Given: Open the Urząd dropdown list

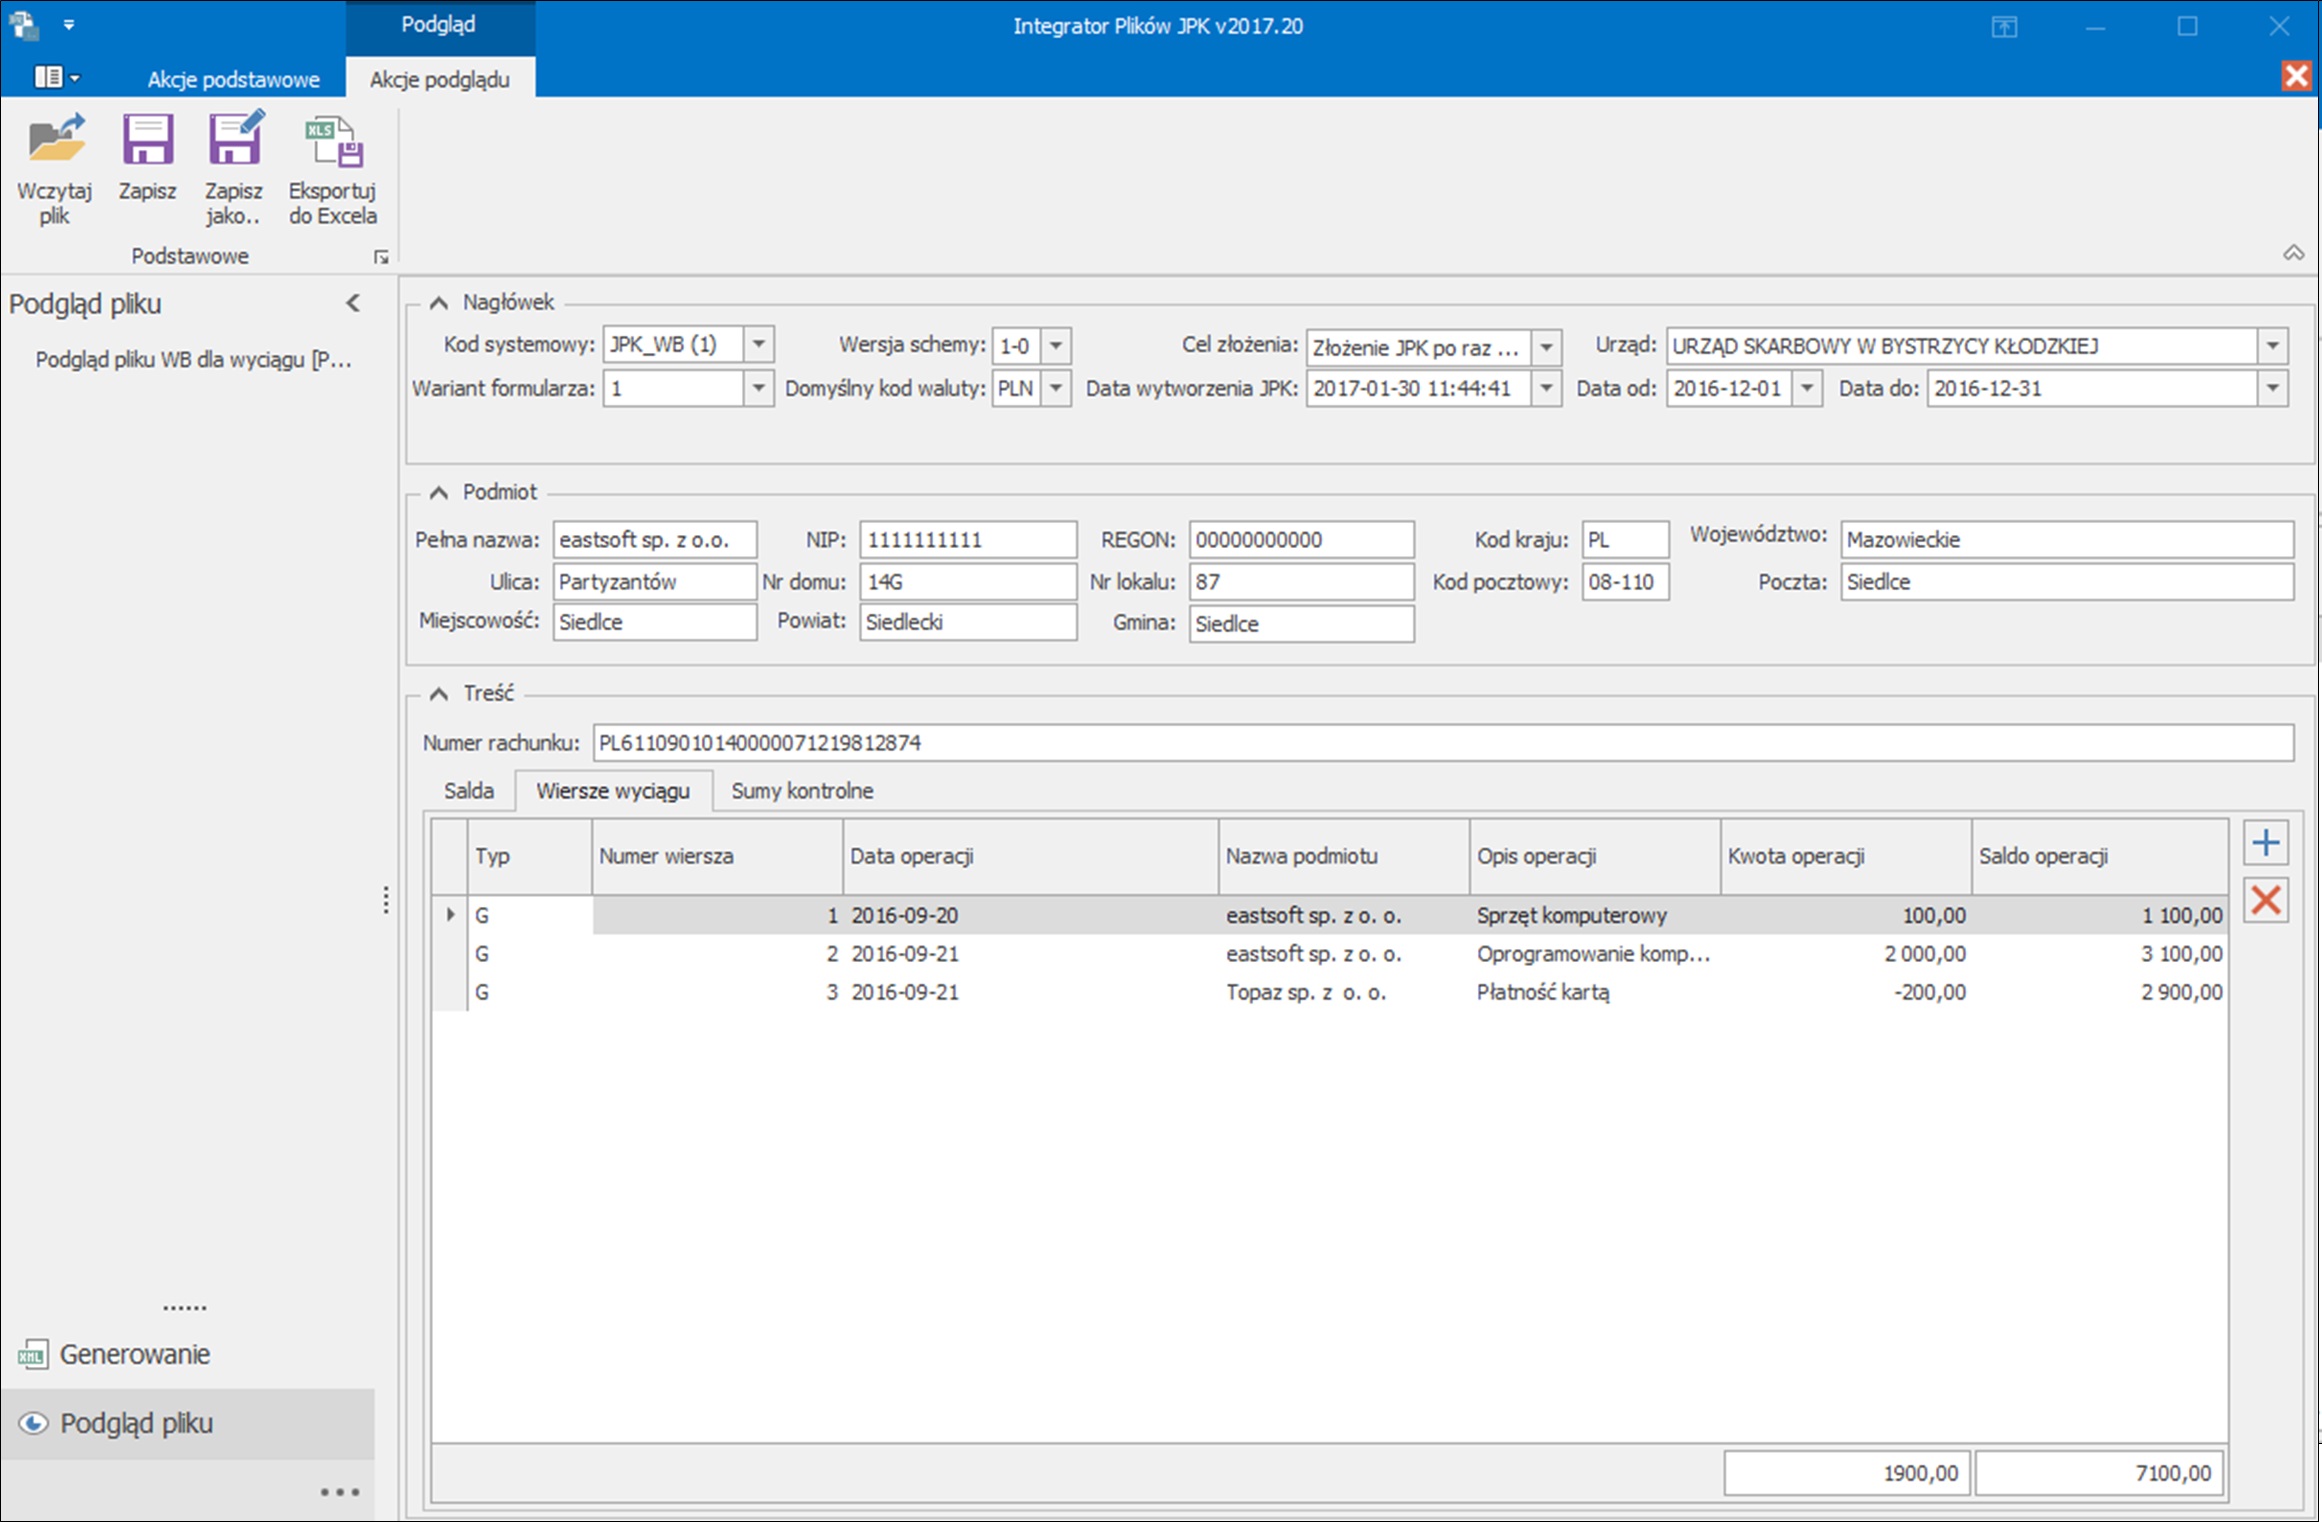Looking at the screenshot, I should 2272,346.
